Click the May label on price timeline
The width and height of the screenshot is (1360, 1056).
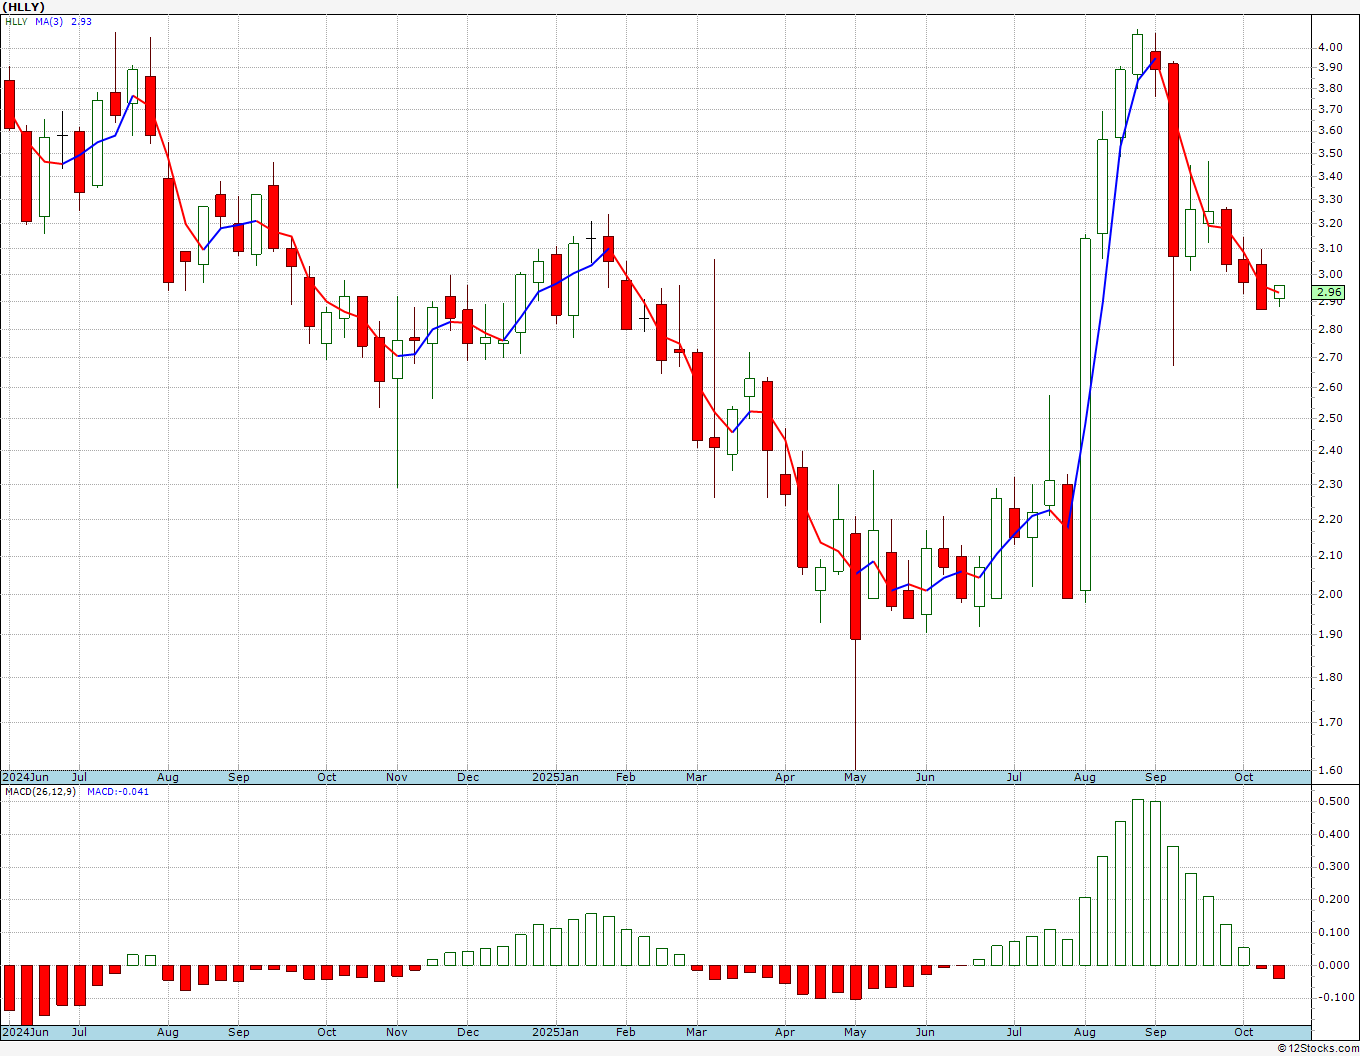click(x=855, y=777)
